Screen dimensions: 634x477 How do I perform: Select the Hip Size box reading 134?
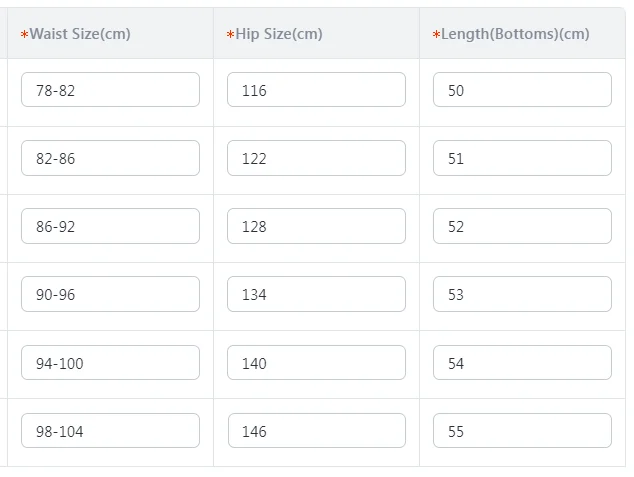(316, 294)
